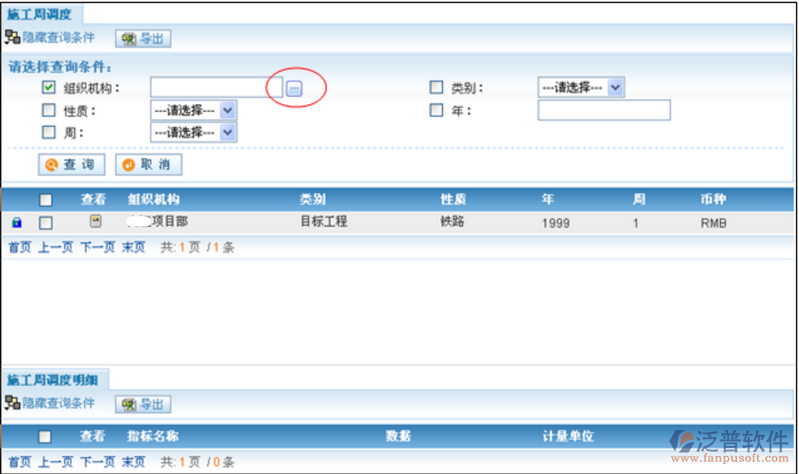Click the 组织机构 column header
Viewport: 799px width, 474px height.
tap(153, 199)
